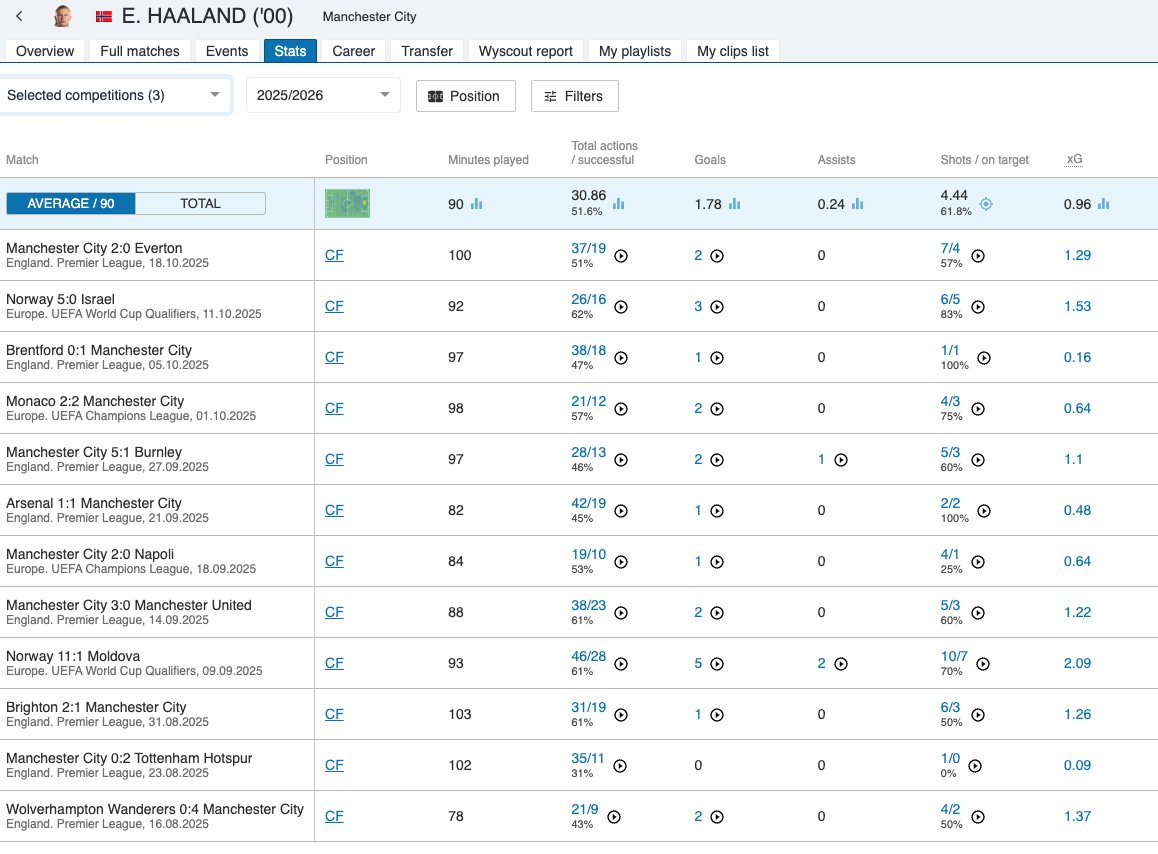Play assists video for Norway 11:1 Moldova
The image size is (1158, 854).
click(x=840, y=664)
